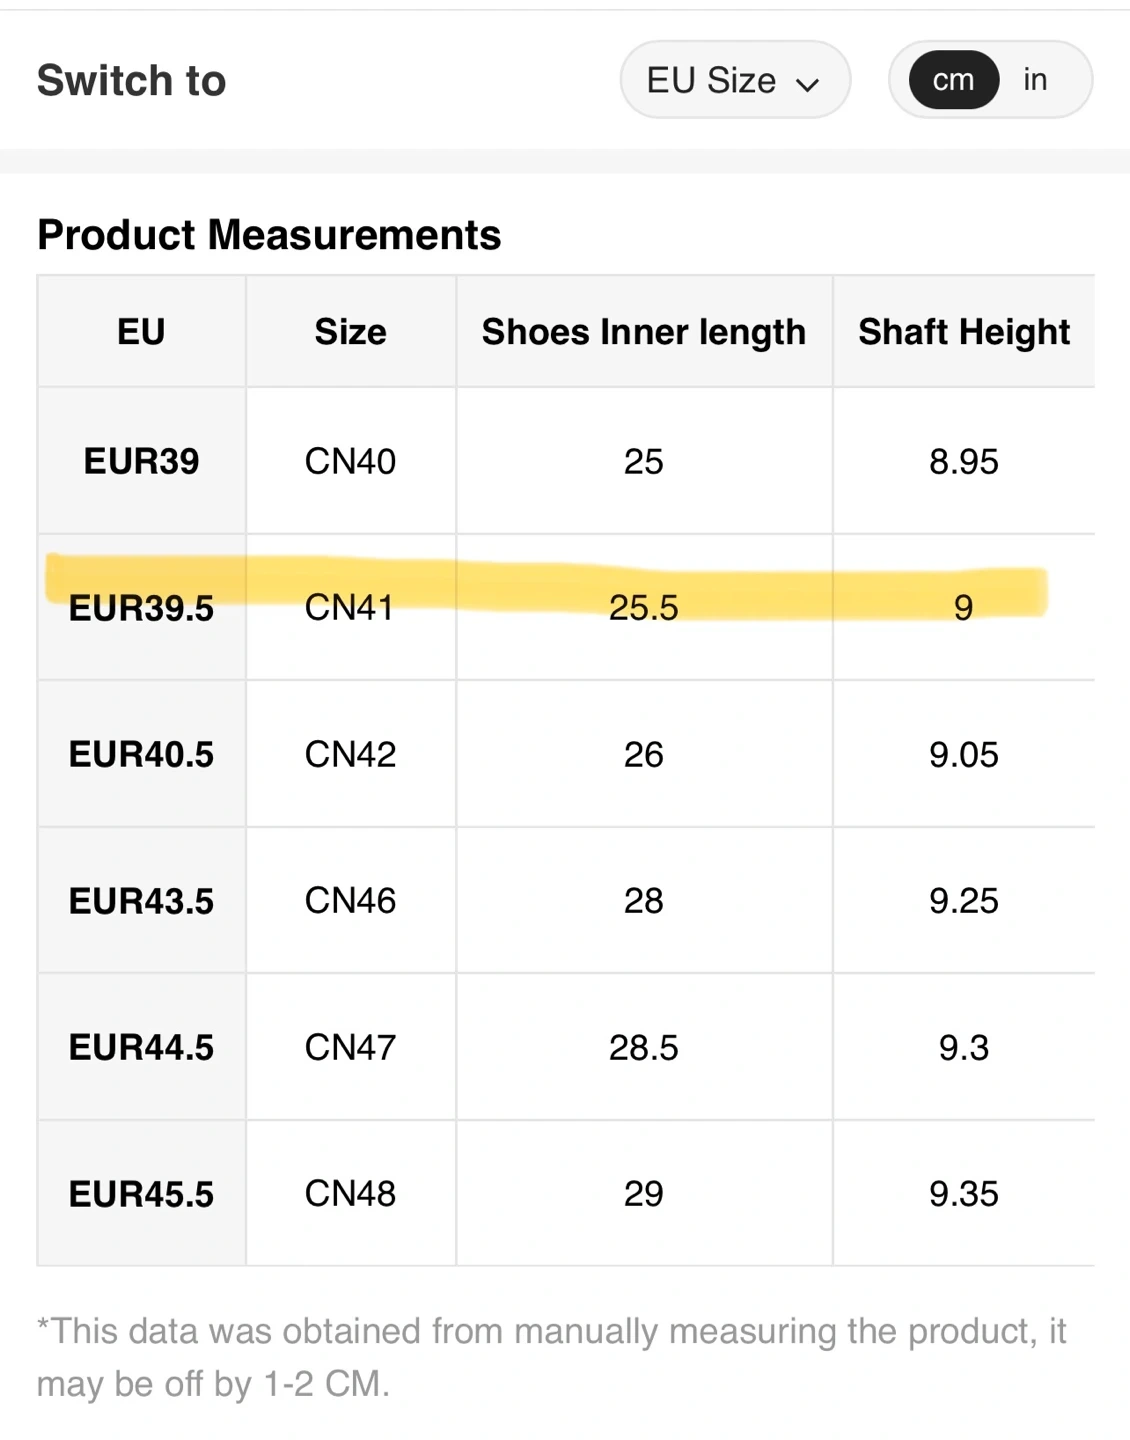Select the EUR44.5 size row
This screenshot has height=1440, width=1130.
[x=141, y=1047]
